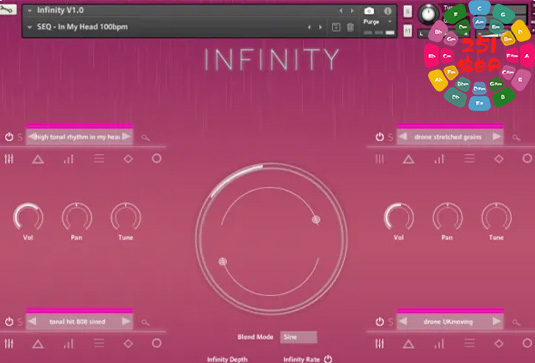This screenshot has width=535, height=363.
Task: Solo the drone stretched grains layer
Action: coord(390,137)
